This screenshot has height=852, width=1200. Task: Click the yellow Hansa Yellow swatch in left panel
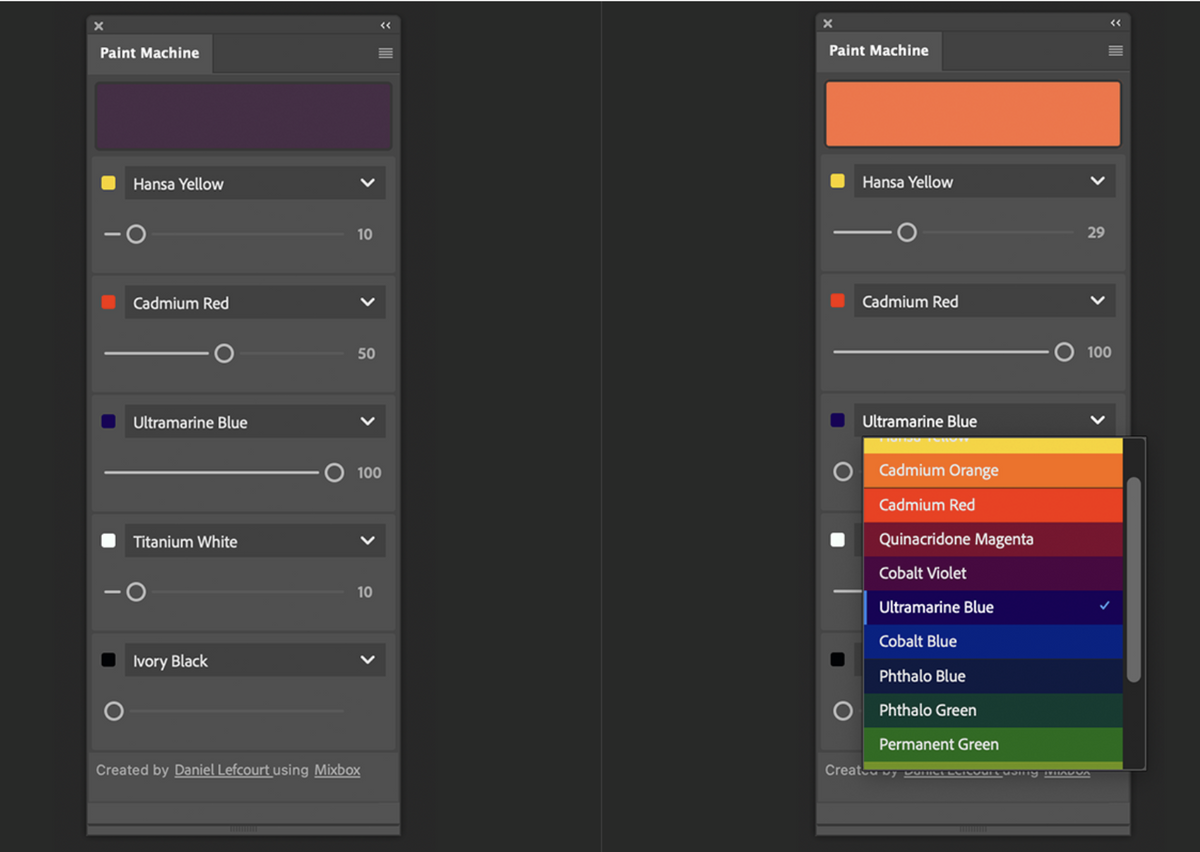(109, 183)
